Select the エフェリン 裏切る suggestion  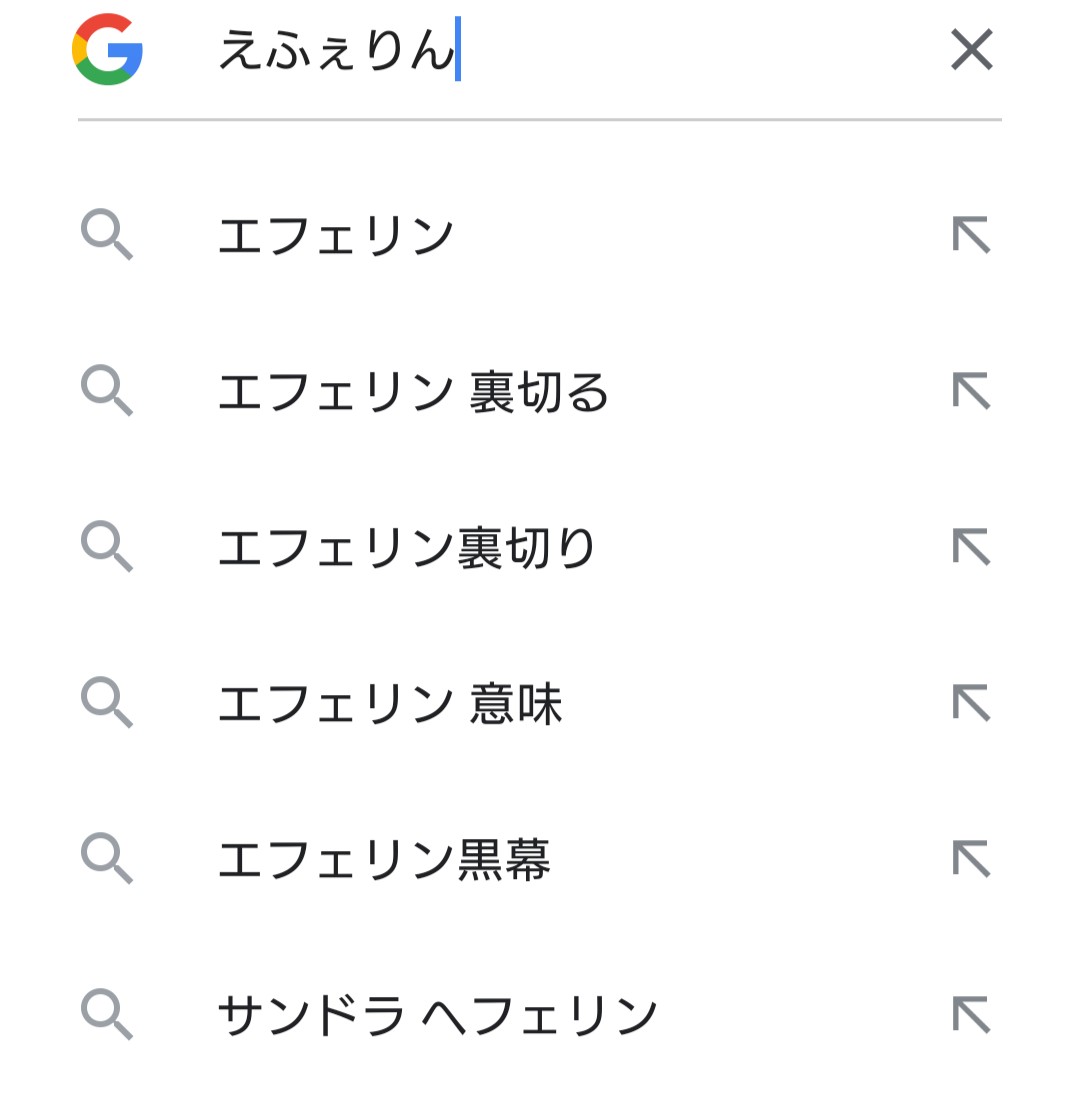point(413,392)
